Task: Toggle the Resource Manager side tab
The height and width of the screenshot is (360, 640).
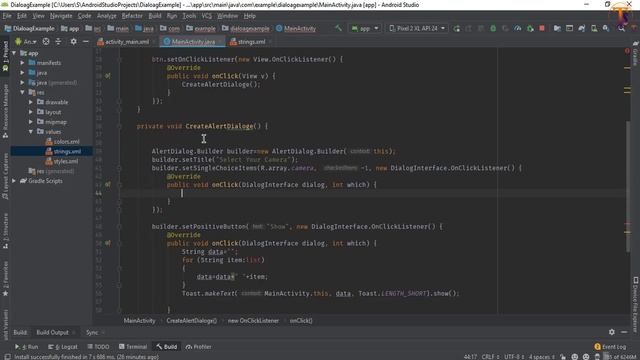Action: [x=5, y=111]
